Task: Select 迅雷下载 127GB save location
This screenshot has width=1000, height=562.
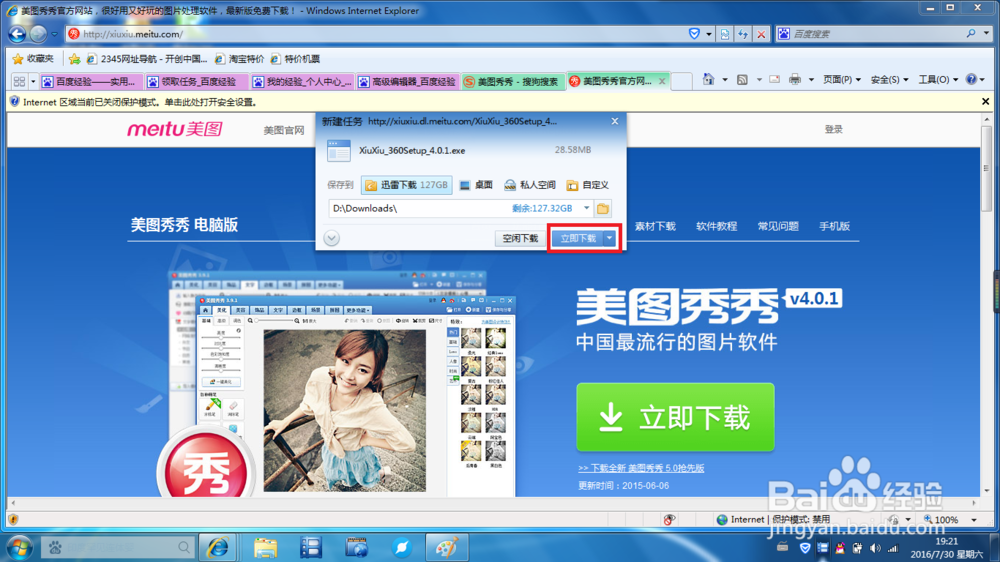Action: coord(407,185)
